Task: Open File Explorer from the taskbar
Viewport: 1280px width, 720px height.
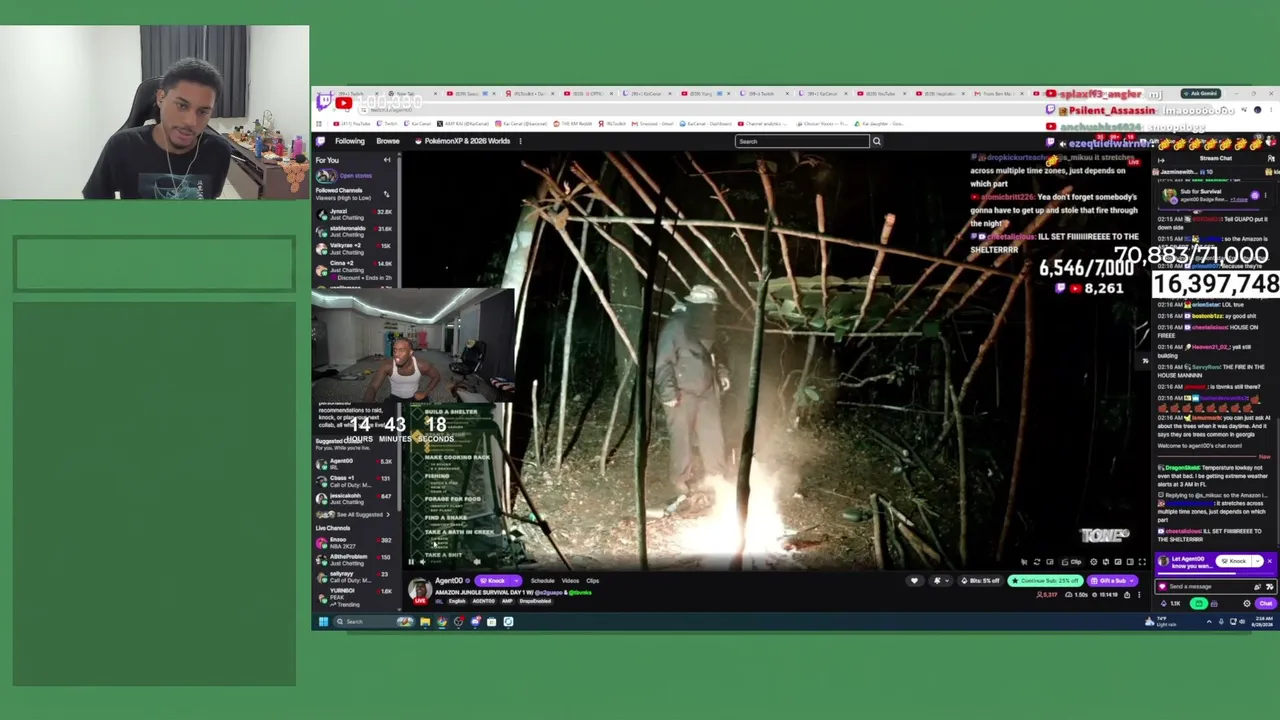Action: click(425, 622)
